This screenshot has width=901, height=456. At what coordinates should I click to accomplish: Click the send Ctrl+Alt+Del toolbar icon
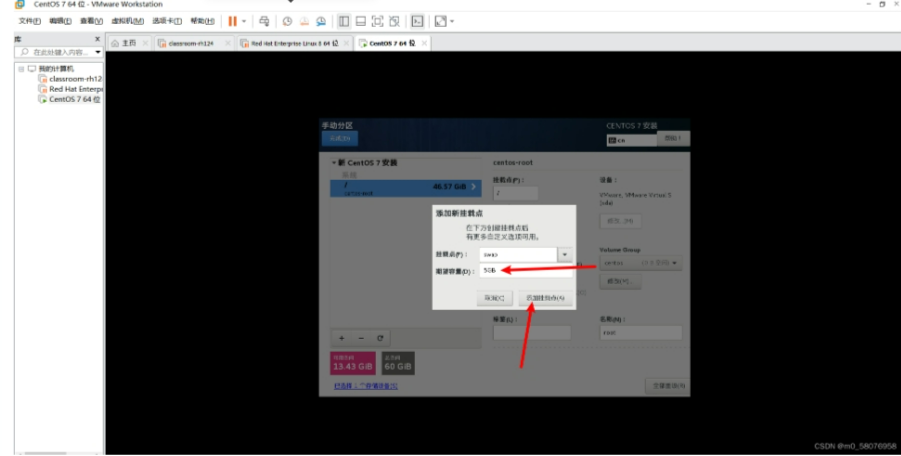(264, 21)
